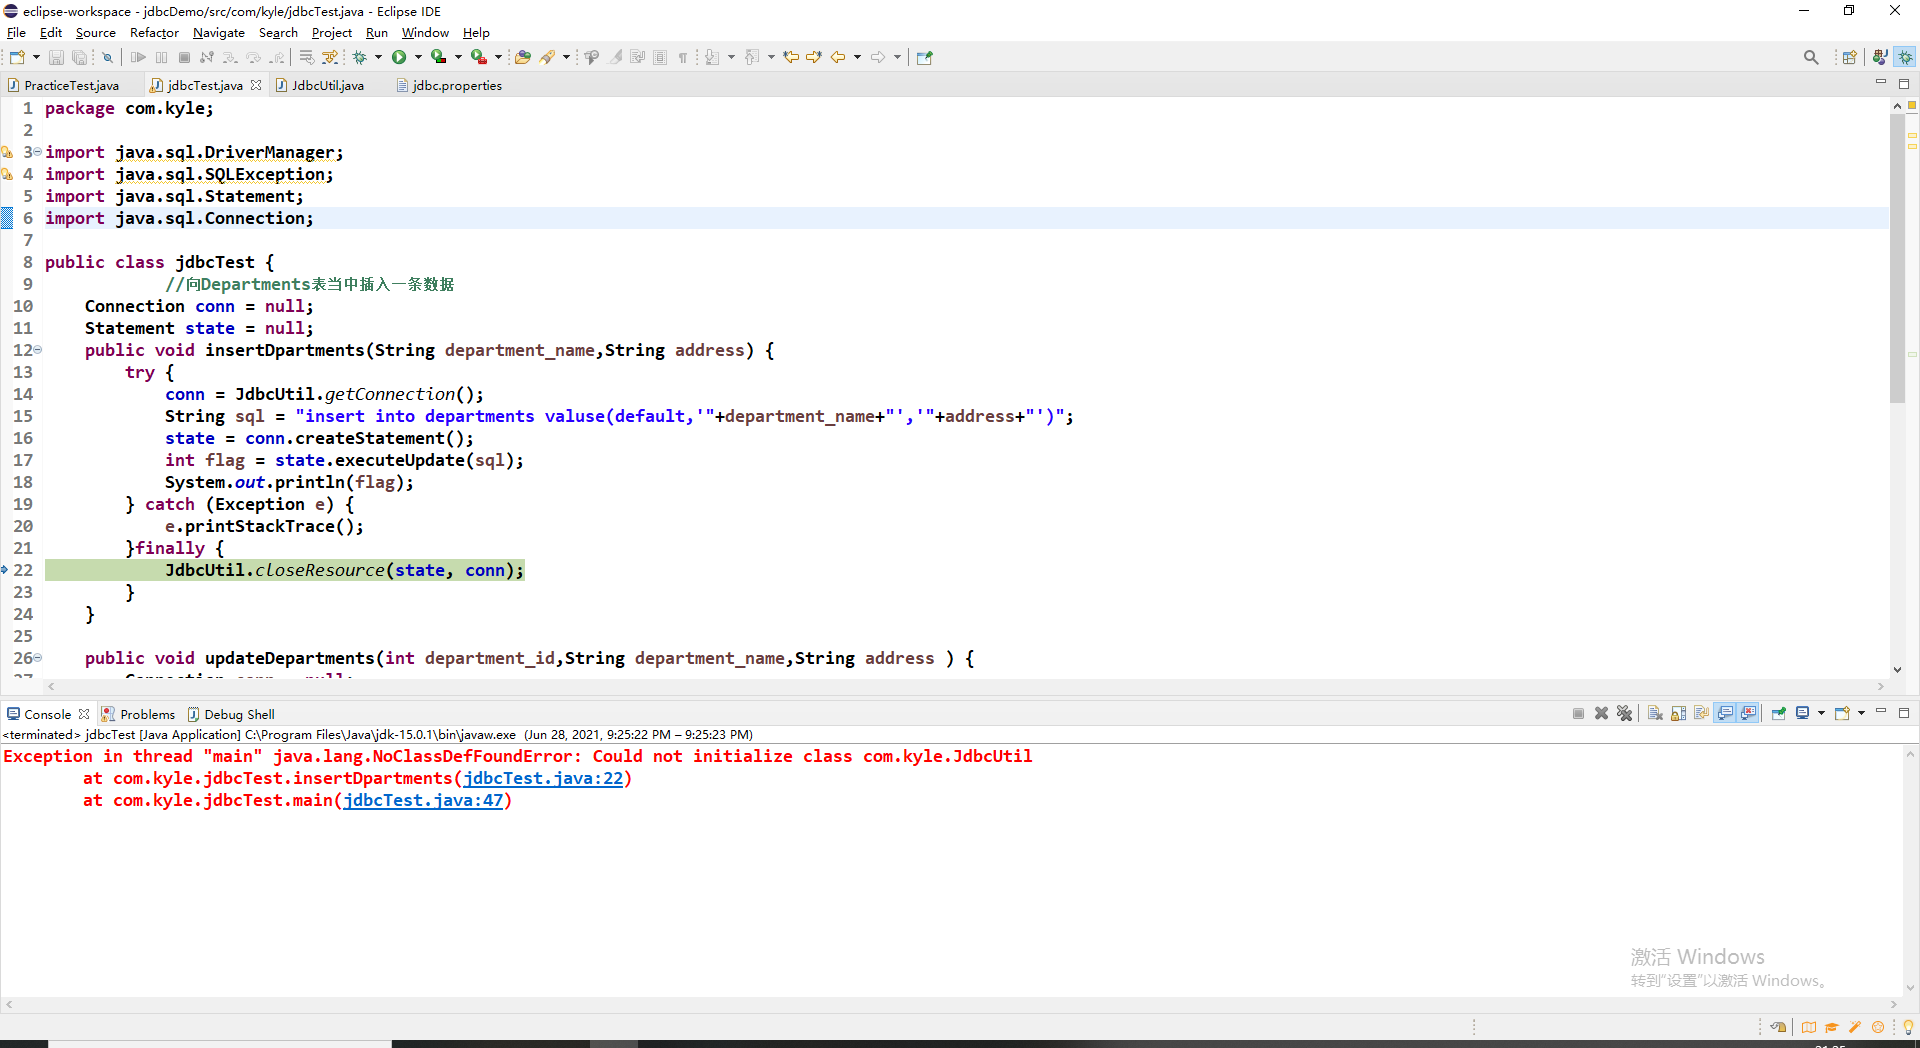Click the New file wizard icon
Image resolution: width=1920 pixels, height=1048 pixels.
pyautogui.click(x=17, y=57)
